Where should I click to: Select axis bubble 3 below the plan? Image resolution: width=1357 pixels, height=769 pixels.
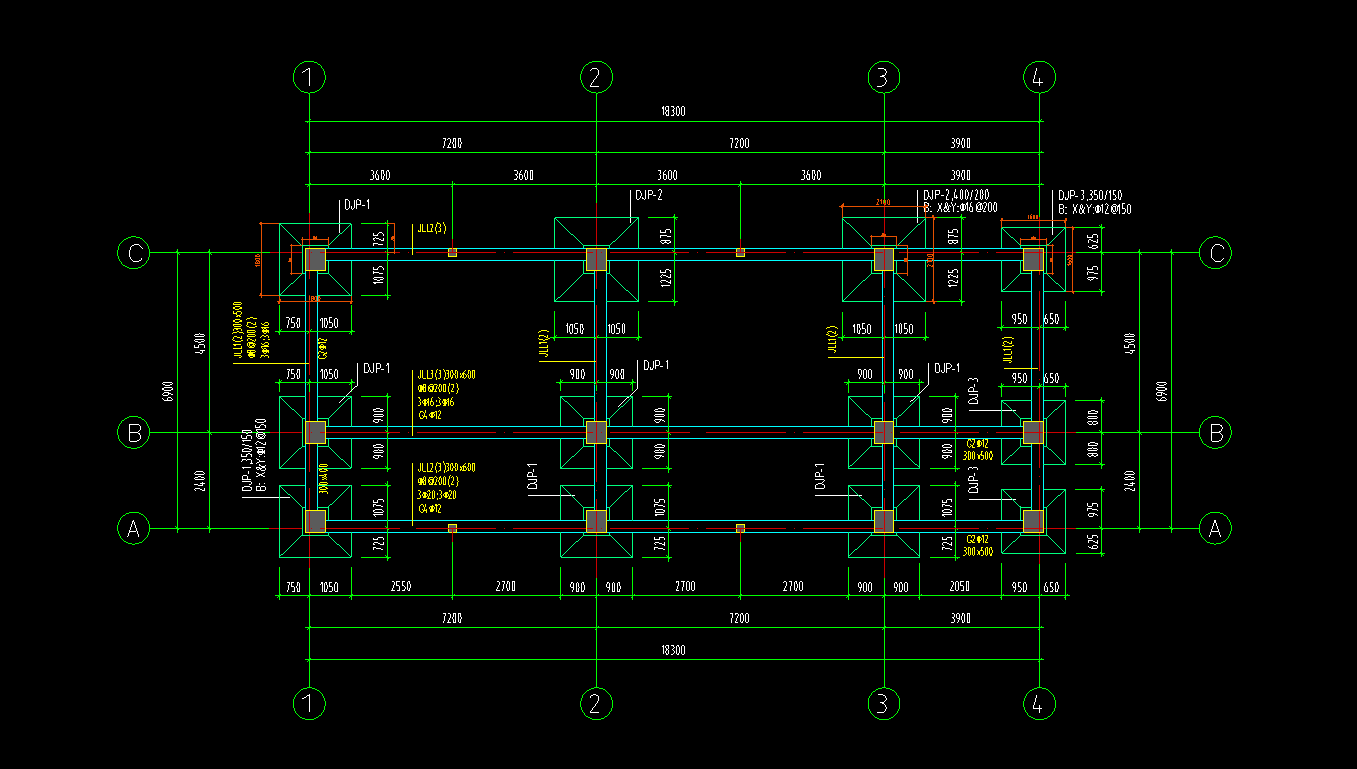coord(882,704)
